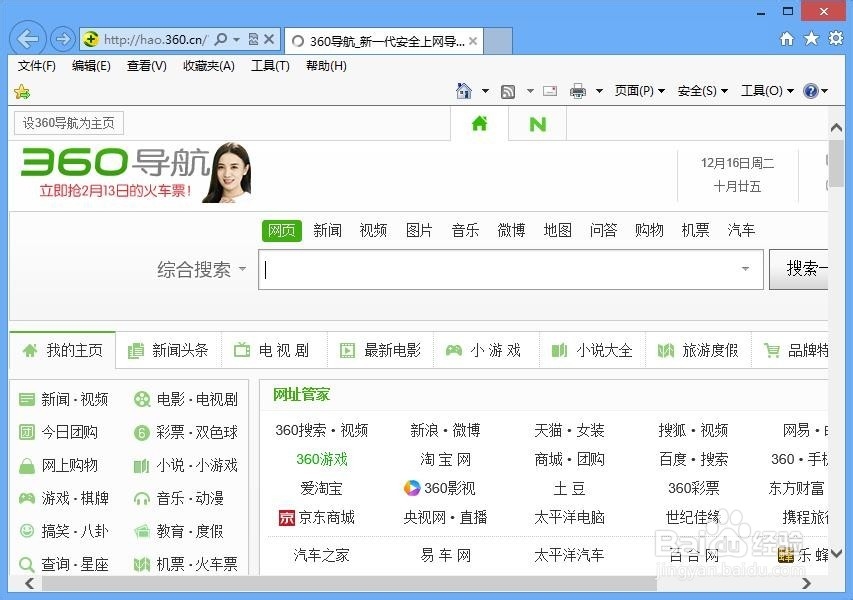Click the 360导航 logo

(115, 162)
